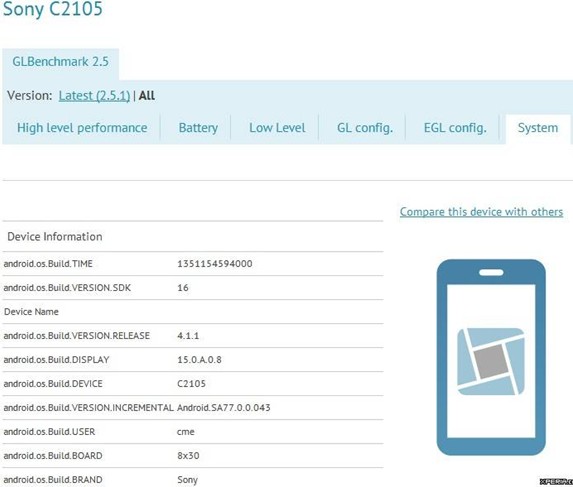Go to the GL config. tab

(x=365, y=128)
